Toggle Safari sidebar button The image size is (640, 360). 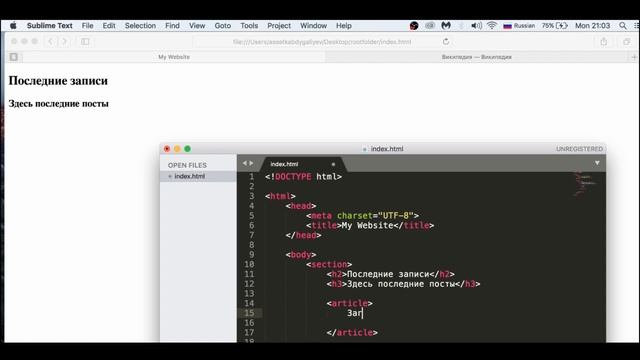(x=85, y=41)
